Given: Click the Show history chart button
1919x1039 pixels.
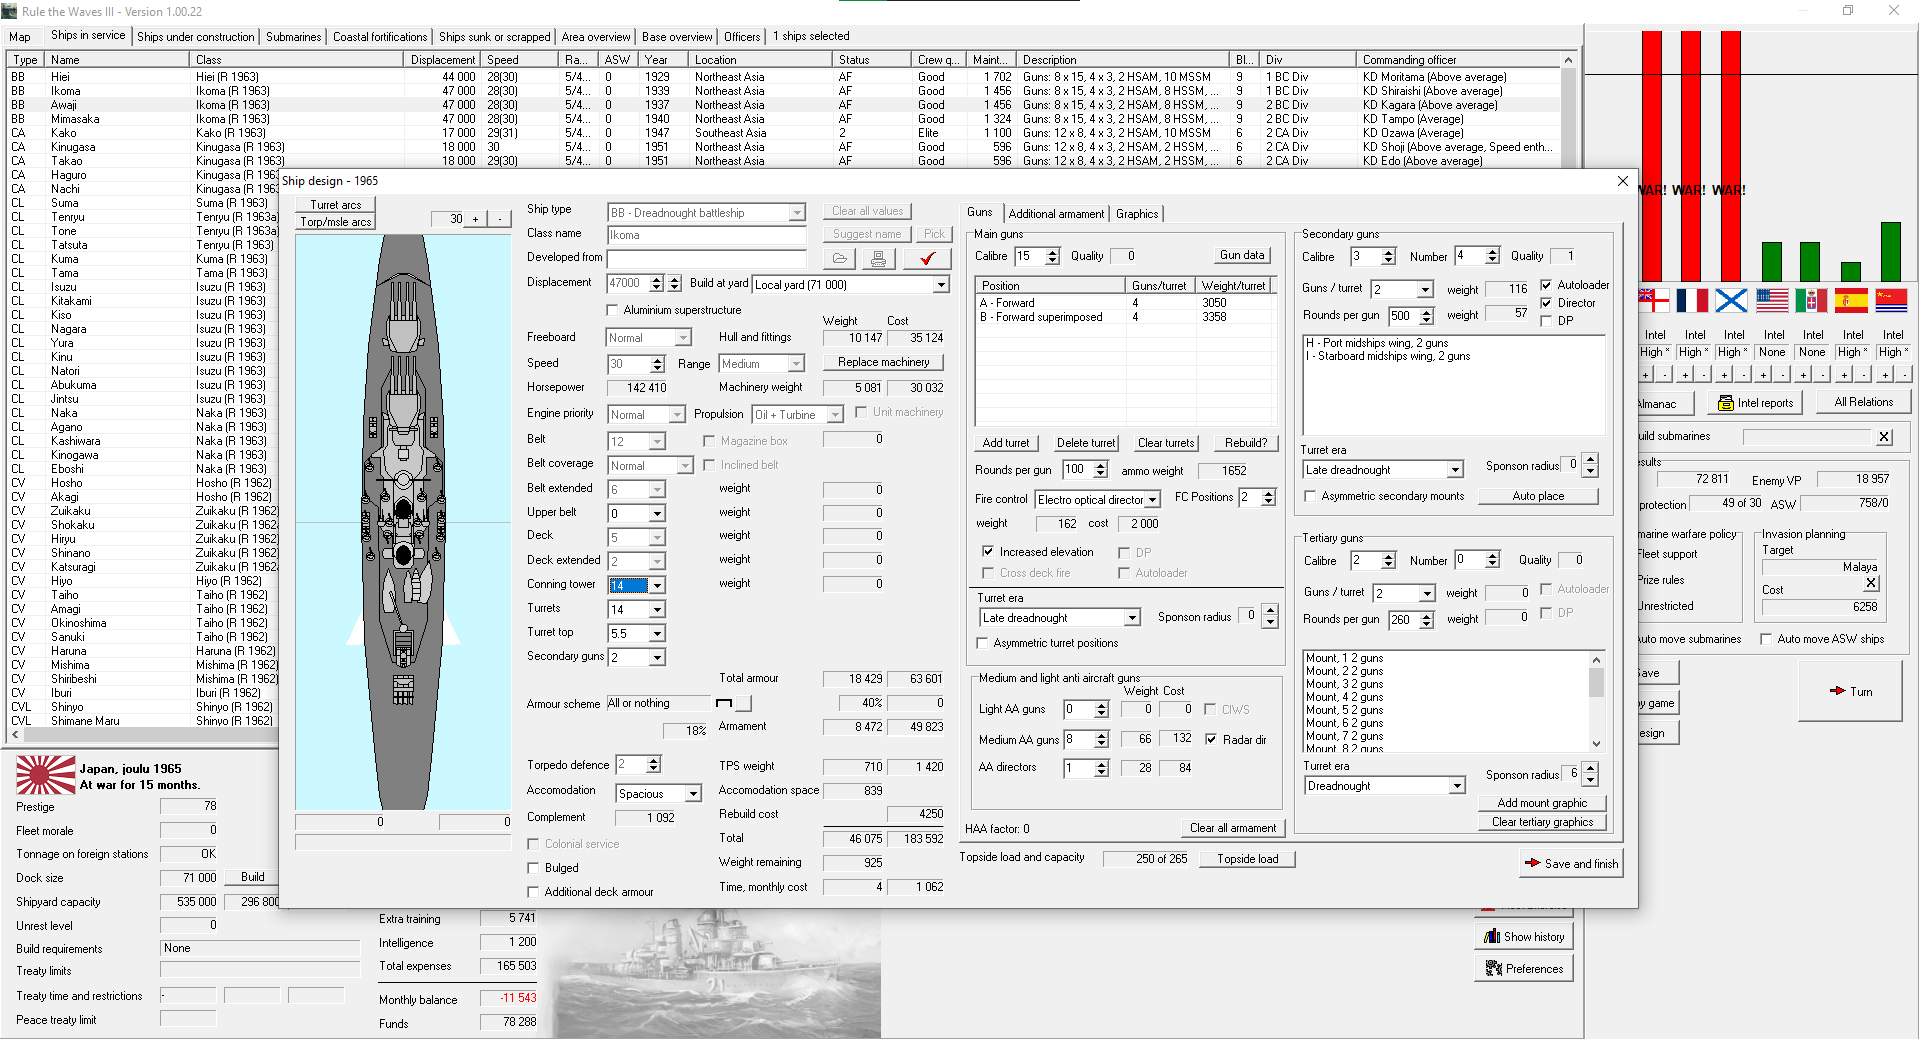Looking at the screenshot, I should pyautogui.click(x=1524, y=937).
